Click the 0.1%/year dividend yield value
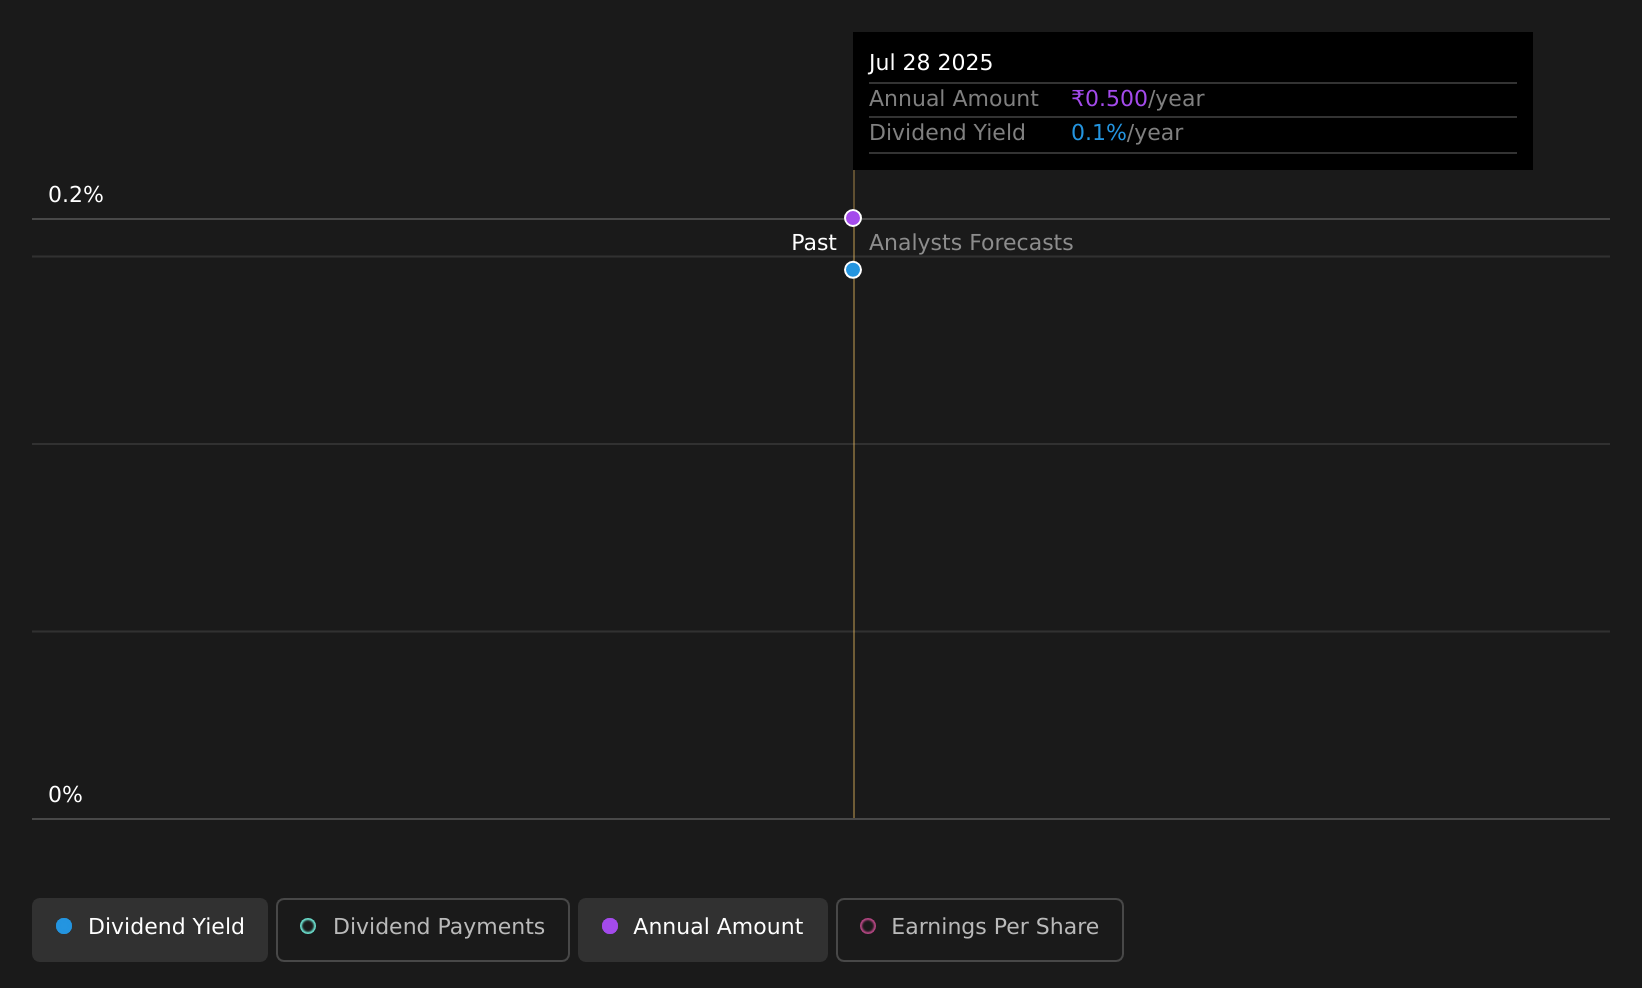1642x988 pixels. 1127,133
